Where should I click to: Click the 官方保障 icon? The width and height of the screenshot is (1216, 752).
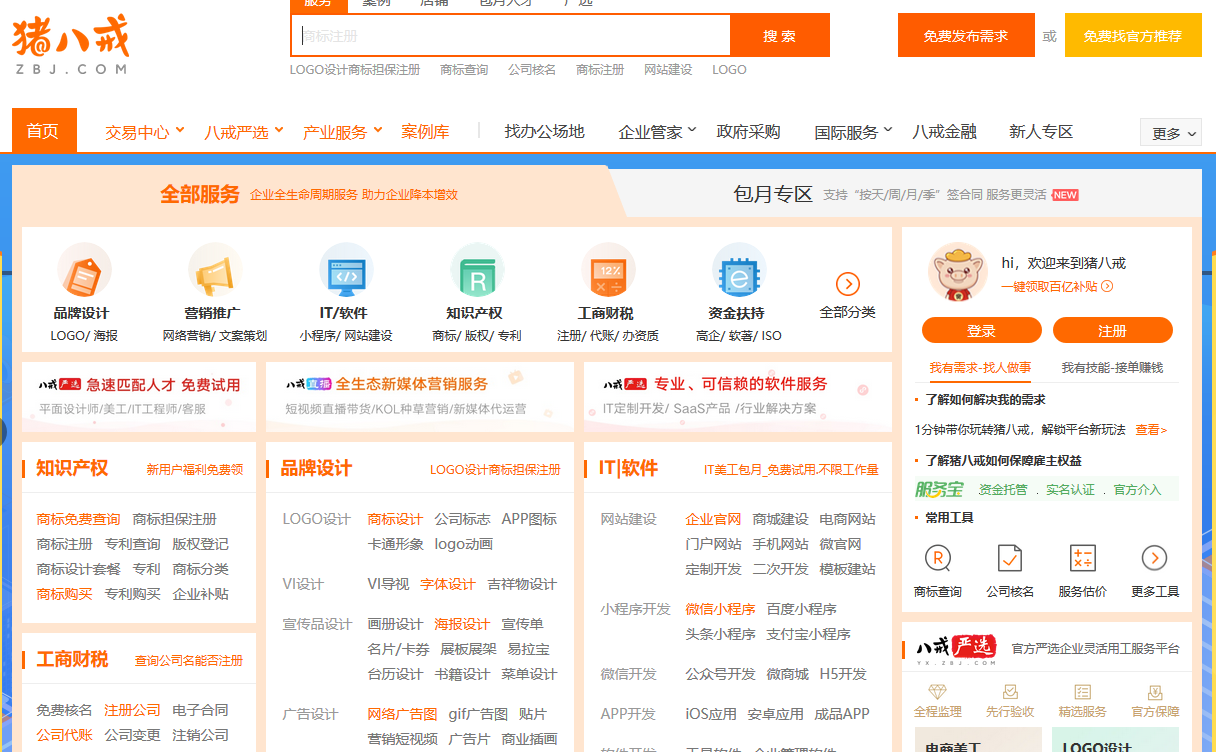click(1155, 692)
